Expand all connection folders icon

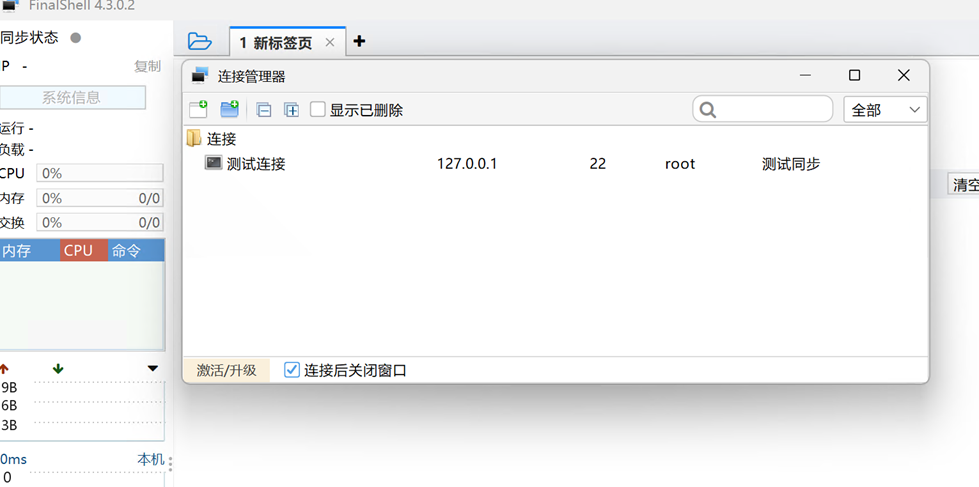(x=291, y=110)
